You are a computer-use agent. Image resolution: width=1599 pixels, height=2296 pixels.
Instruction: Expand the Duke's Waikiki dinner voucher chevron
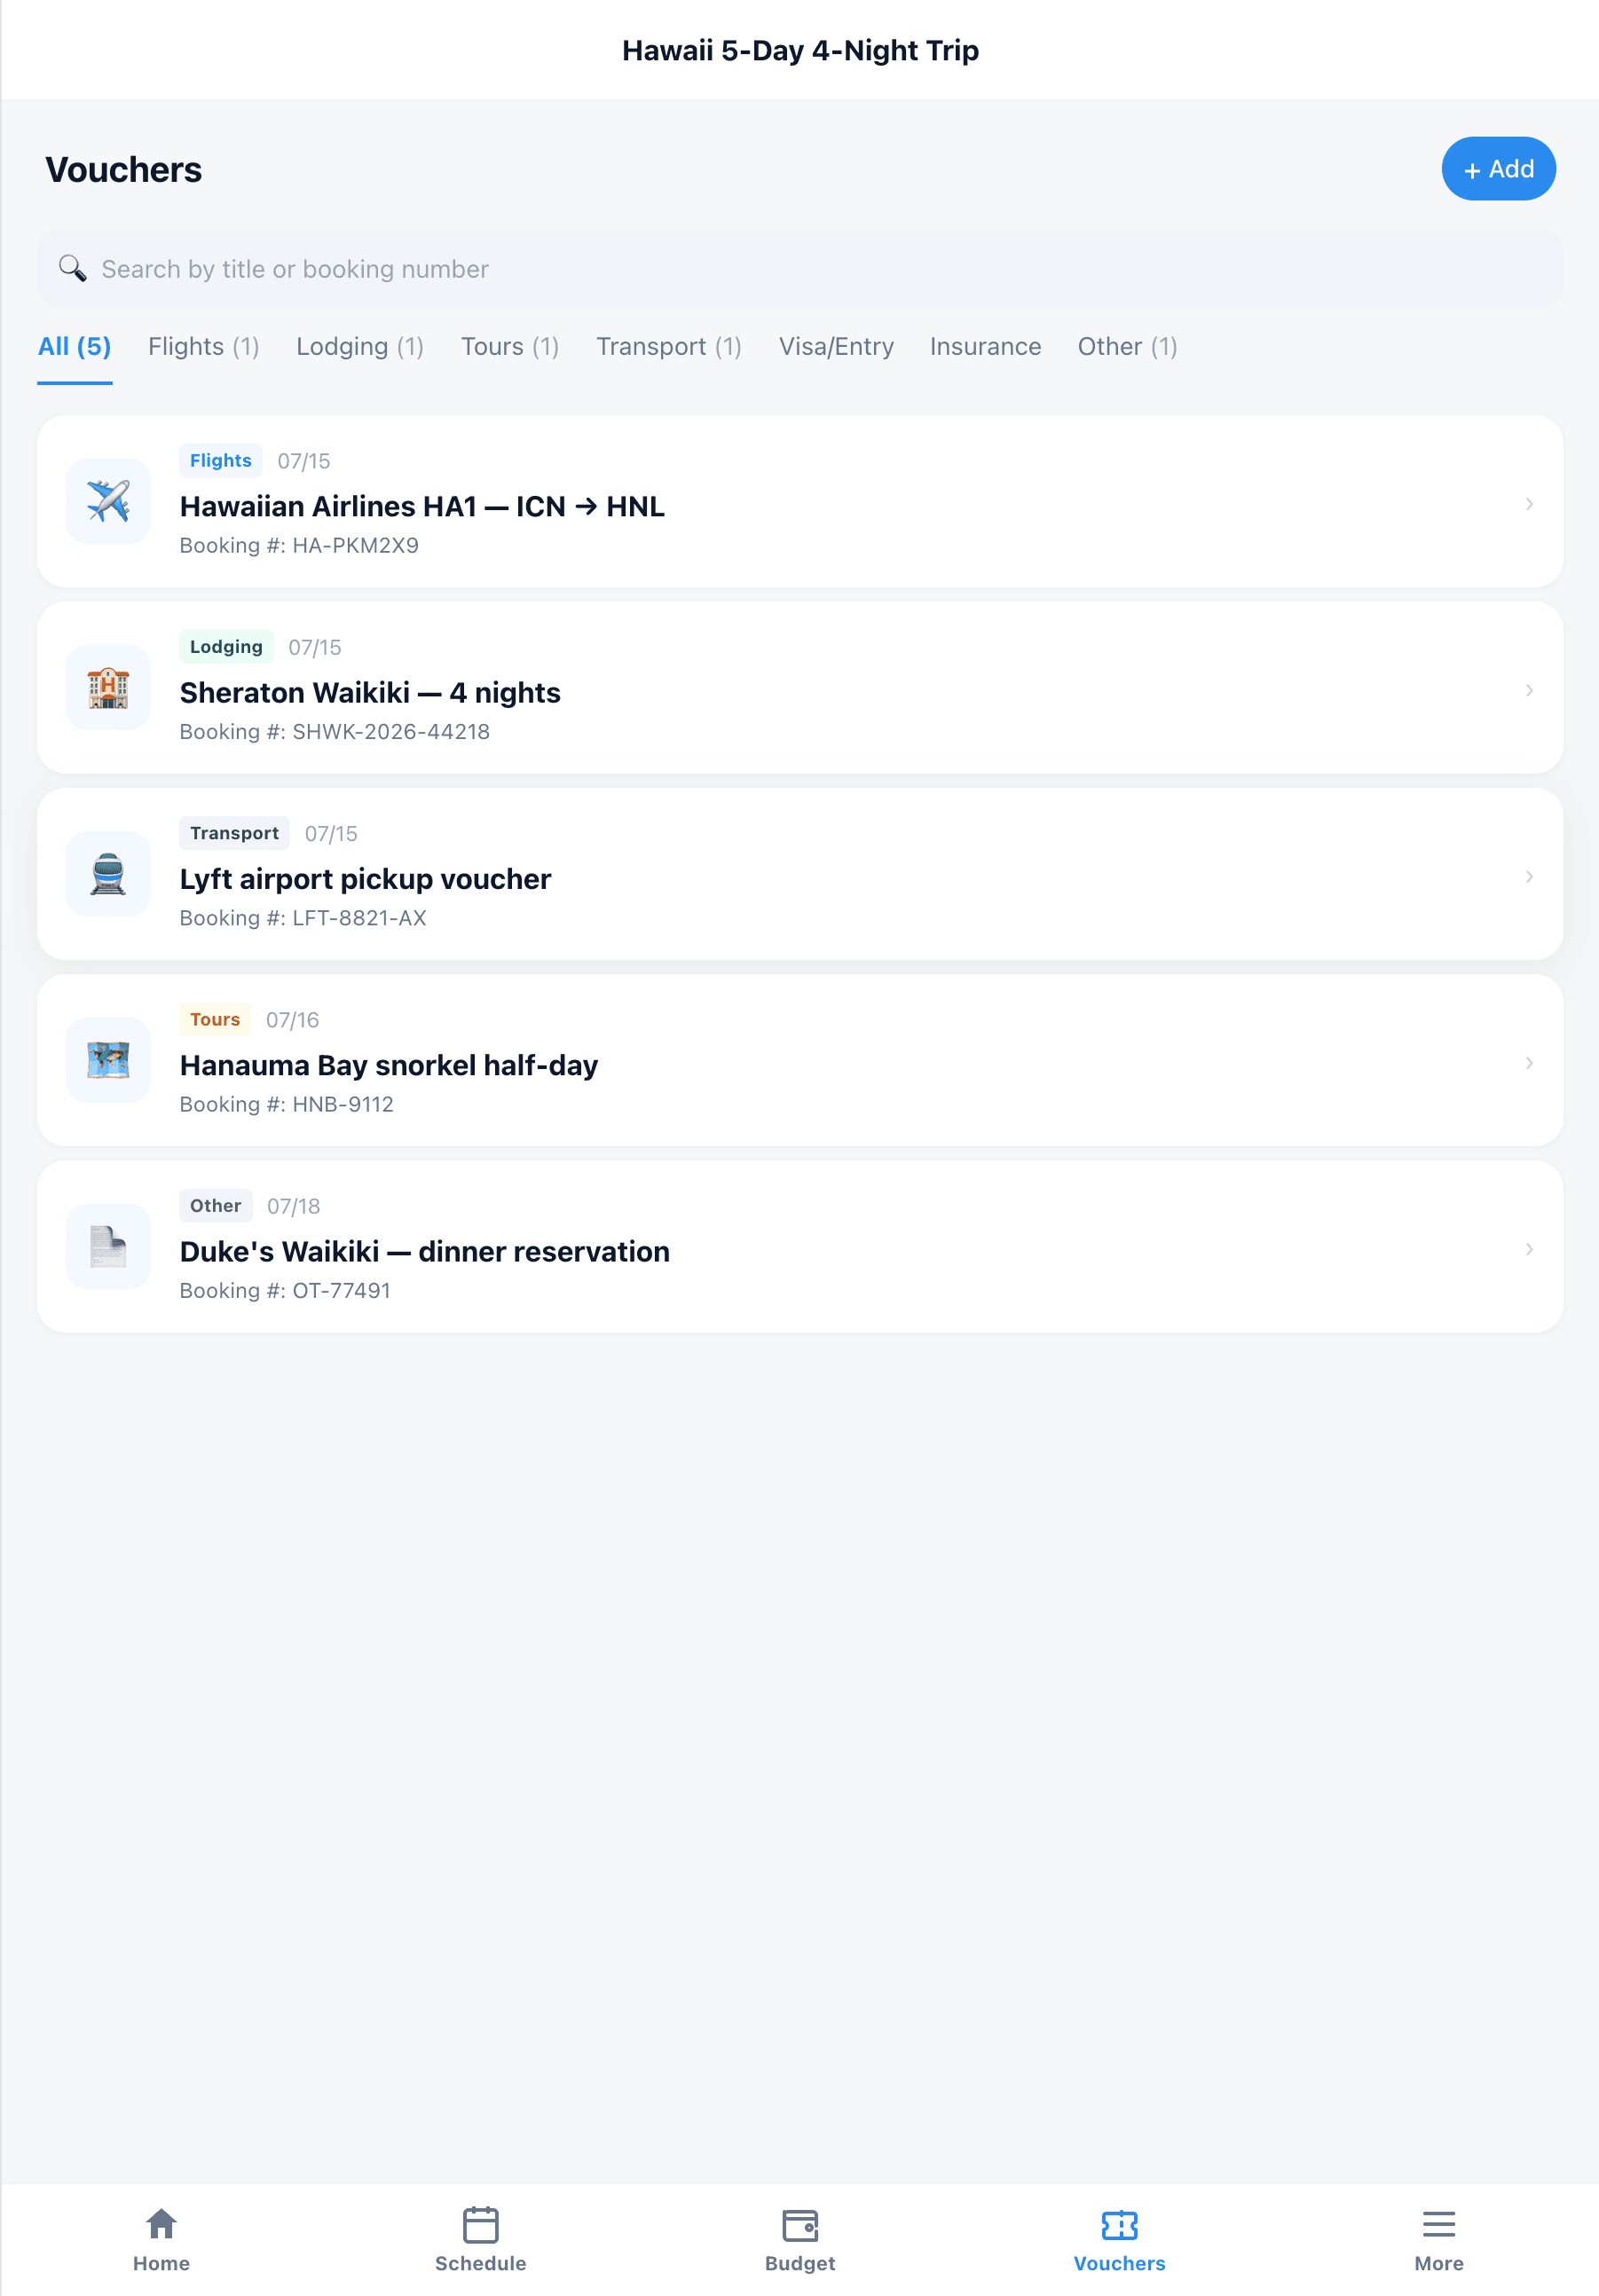coord(1529,1248)
